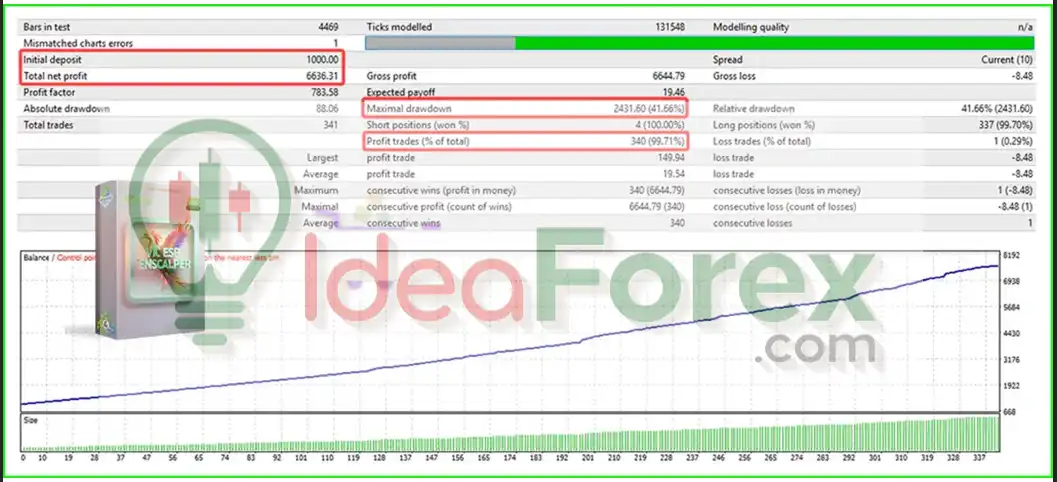Click the "Gross loss" label
The height and width of the screenshot is (482, 1057).
[734, 76]
